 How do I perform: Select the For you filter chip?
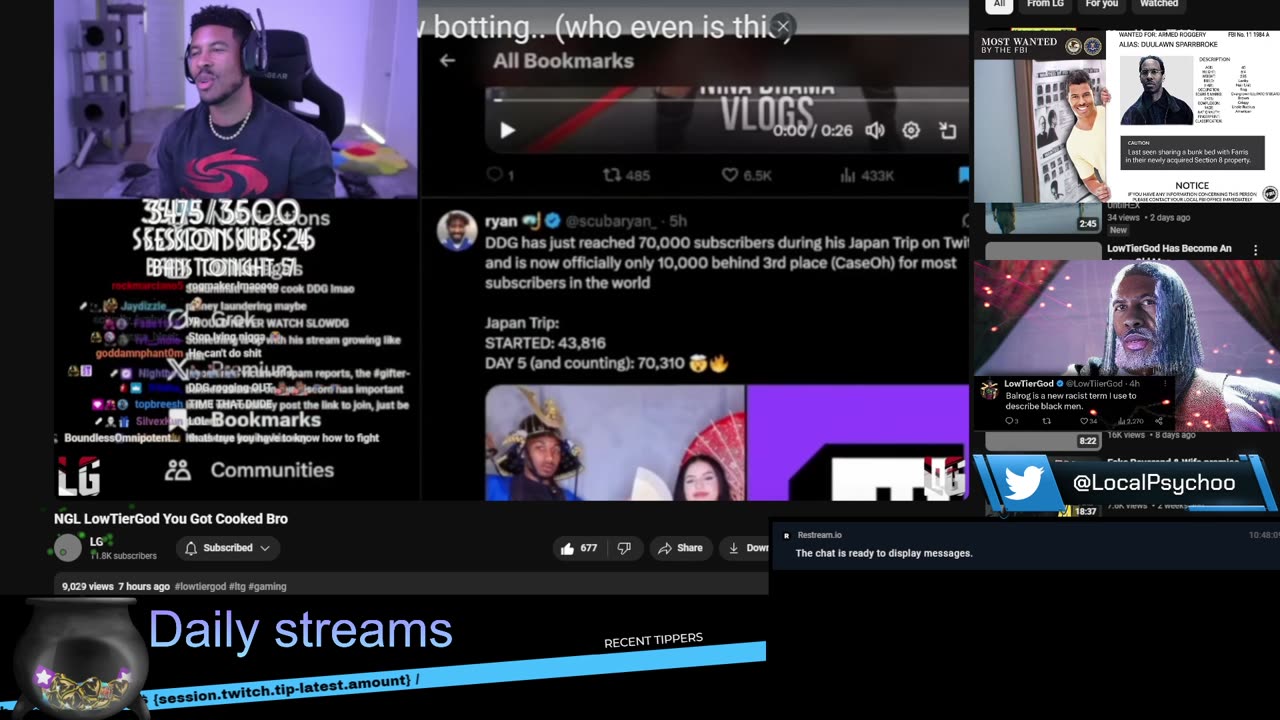(x=1102, y=5)
